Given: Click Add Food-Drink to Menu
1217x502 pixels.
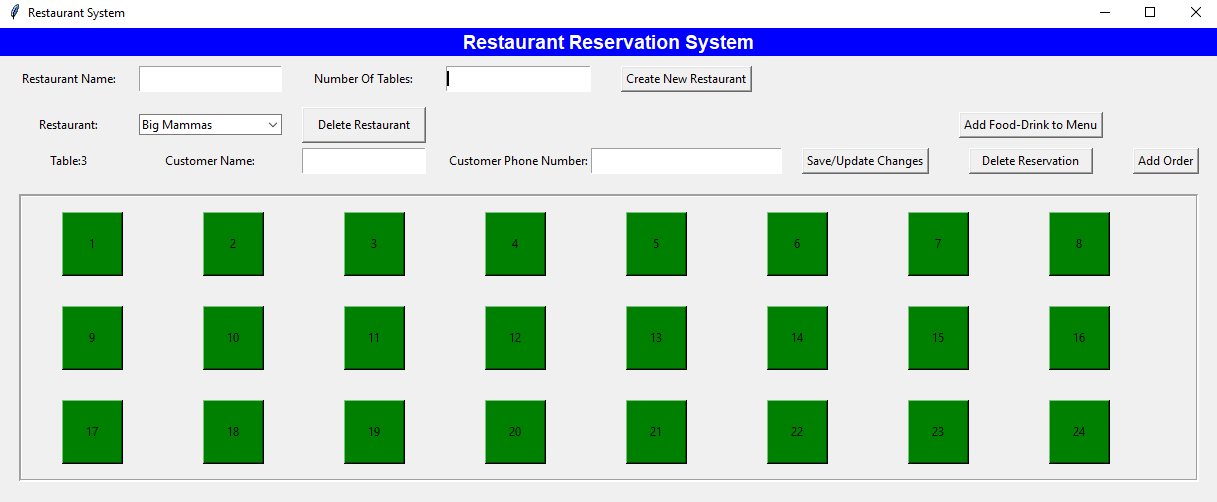Looking at the screenshot, I should tap(1031, 125).
